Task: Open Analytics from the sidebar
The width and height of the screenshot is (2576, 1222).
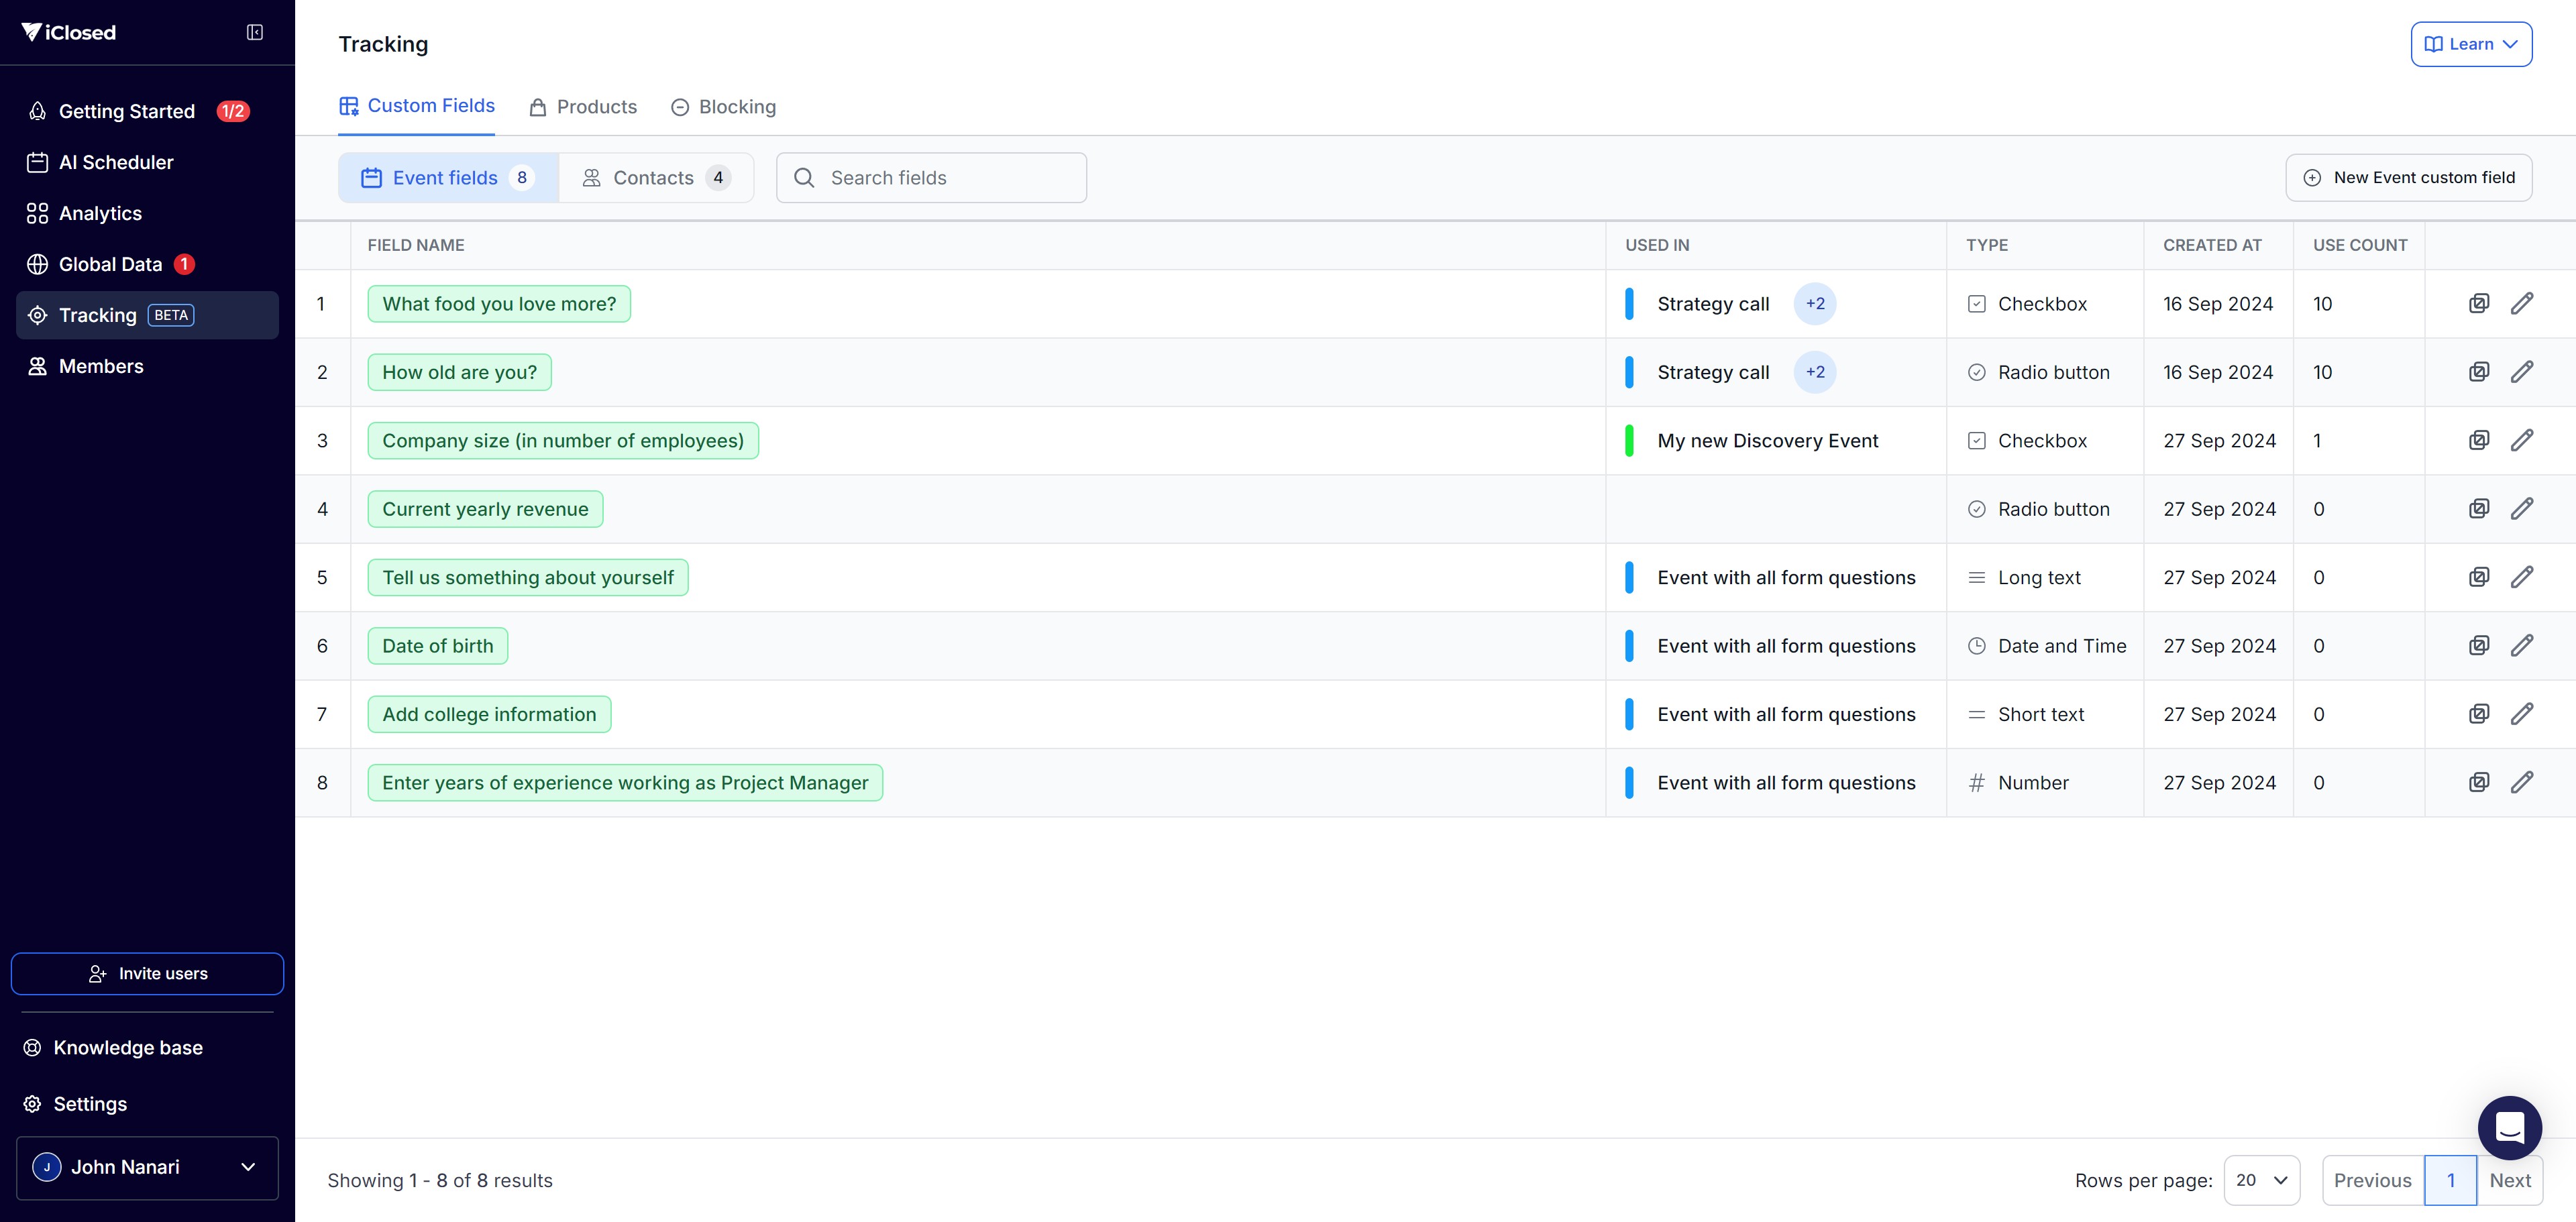Action: pos(100,213)
